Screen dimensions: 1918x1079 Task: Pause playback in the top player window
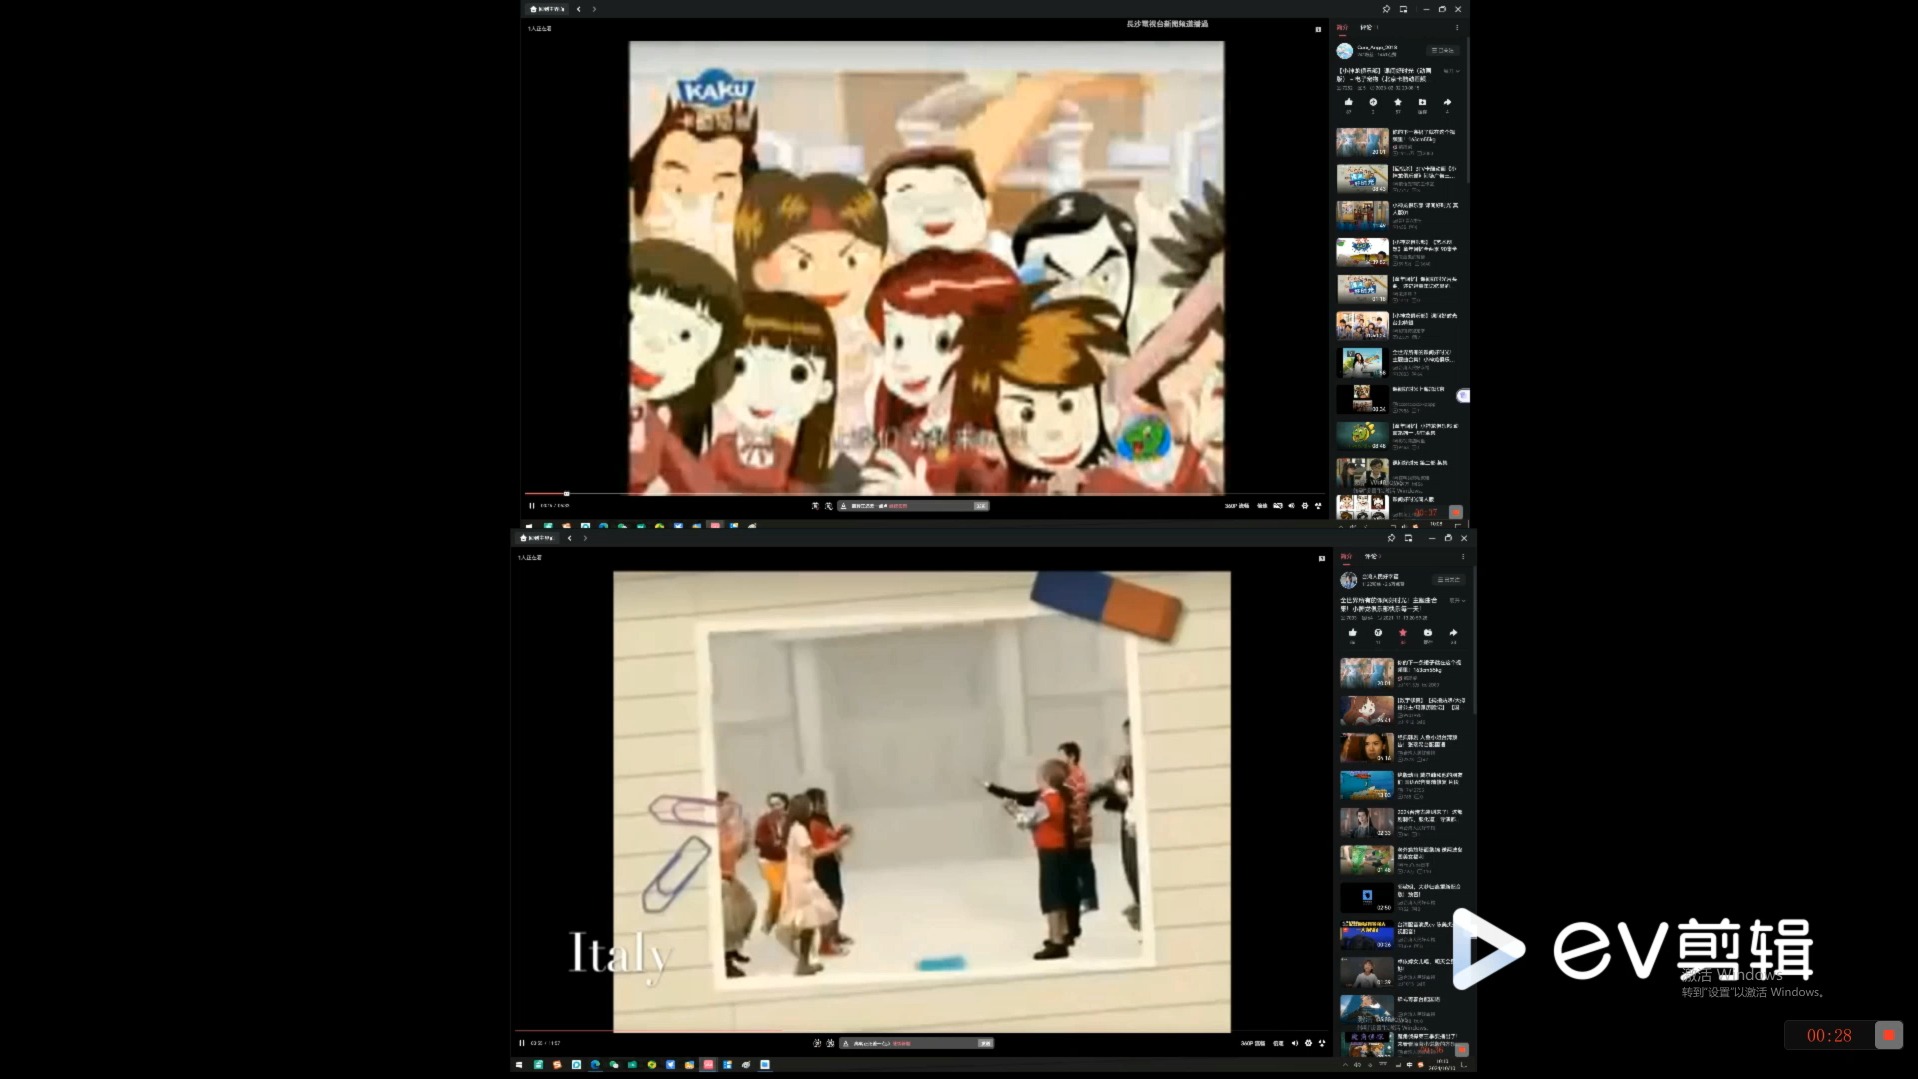(x=531, y=506)
